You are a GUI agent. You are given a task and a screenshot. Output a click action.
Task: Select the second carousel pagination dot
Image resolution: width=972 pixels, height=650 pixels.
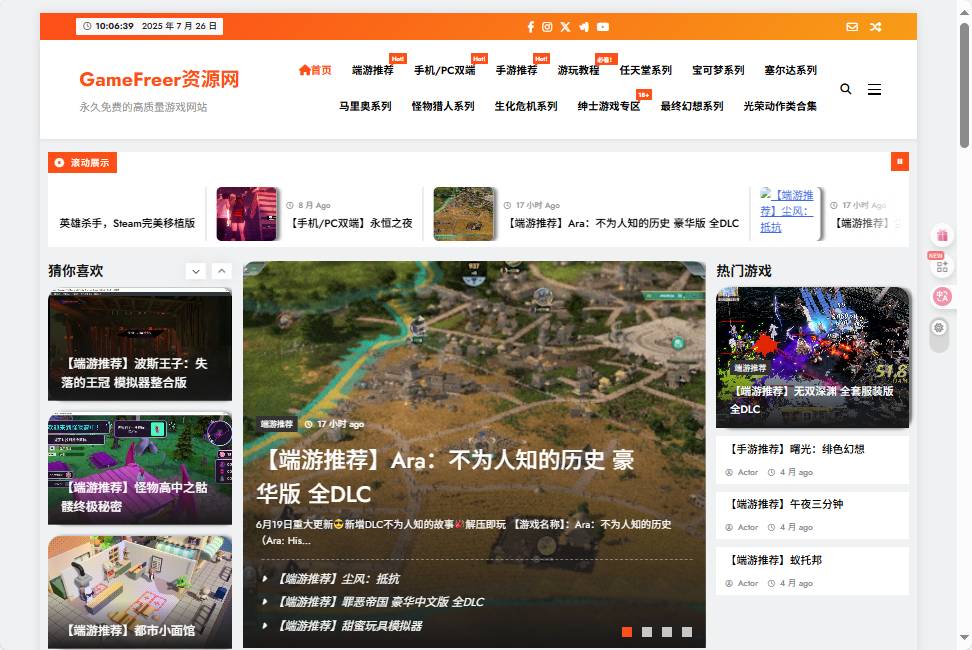647,632
